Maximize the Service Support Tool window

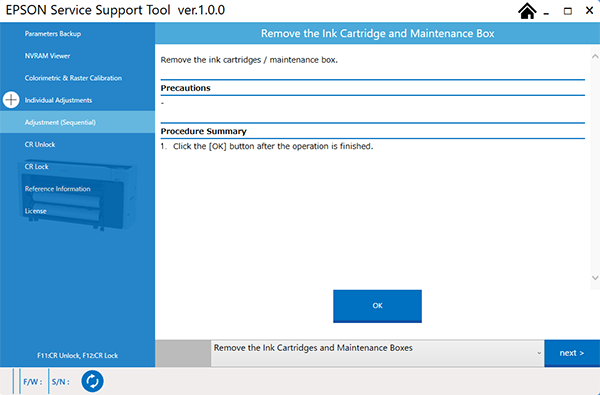pyautogui.click(x=568, y=11)
